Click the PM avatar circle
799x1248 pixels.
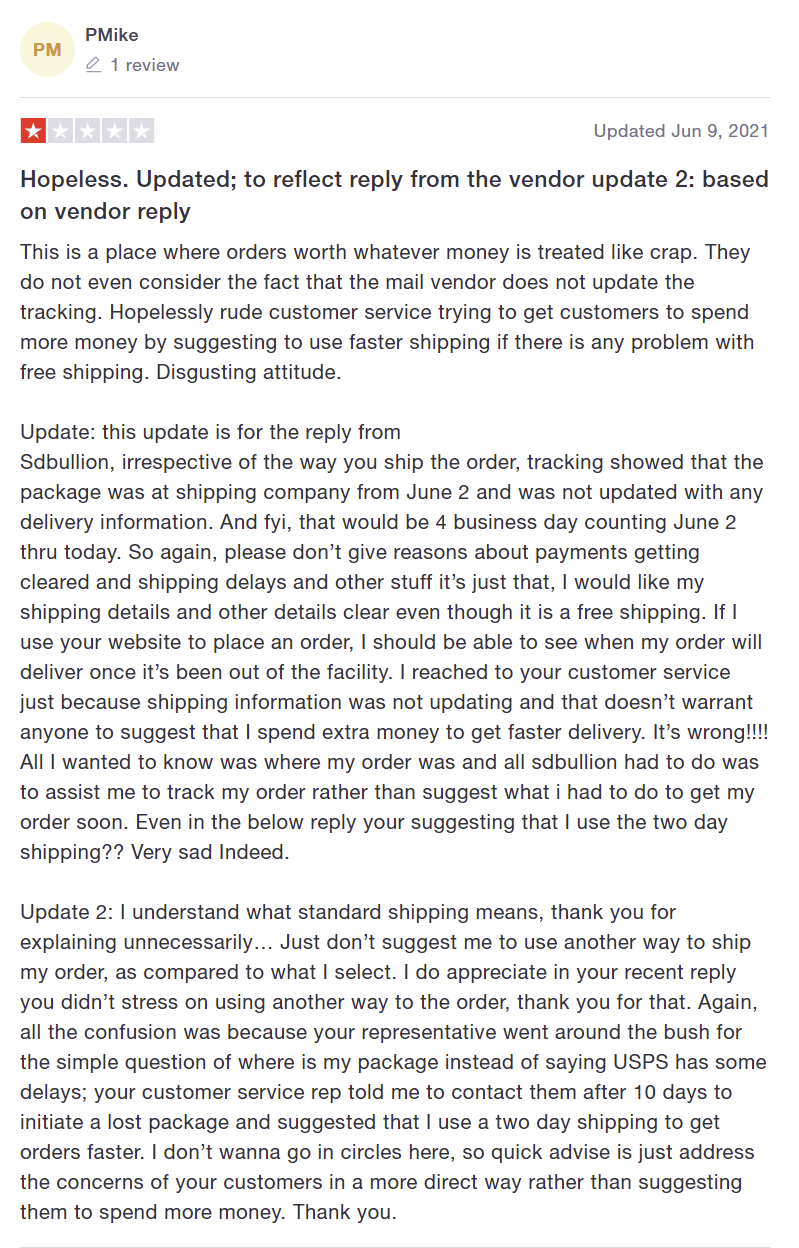click(47, 49)
